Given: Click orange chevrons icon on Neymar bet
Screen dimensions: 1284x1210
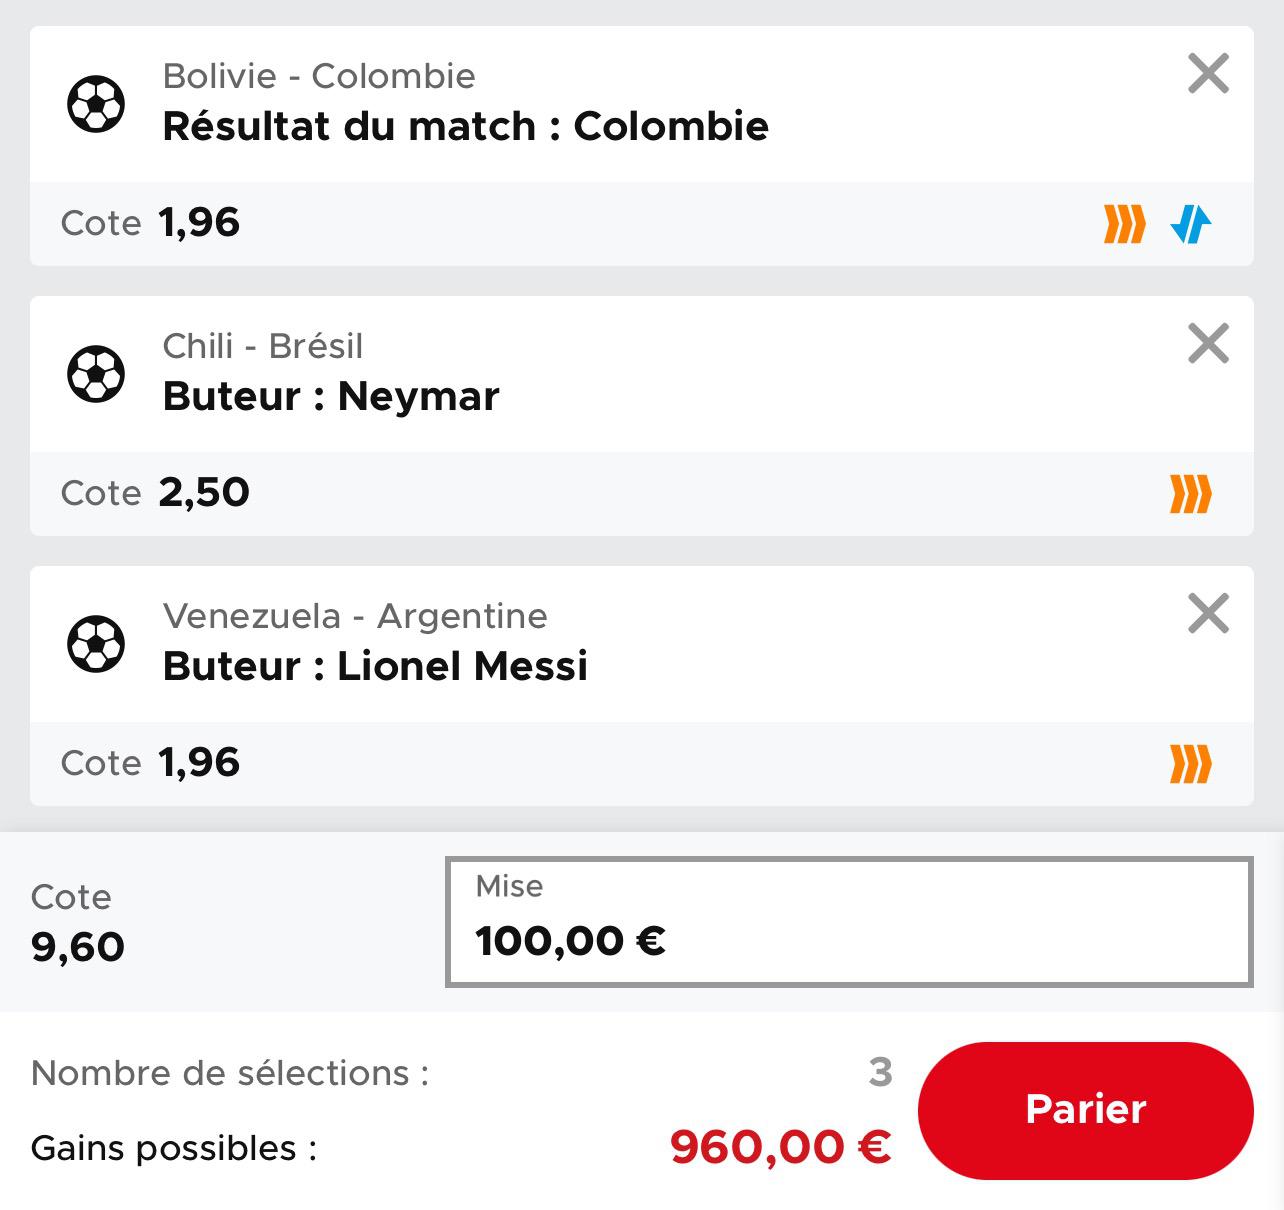Looking at the screenshot, I should coord(1191,494).
